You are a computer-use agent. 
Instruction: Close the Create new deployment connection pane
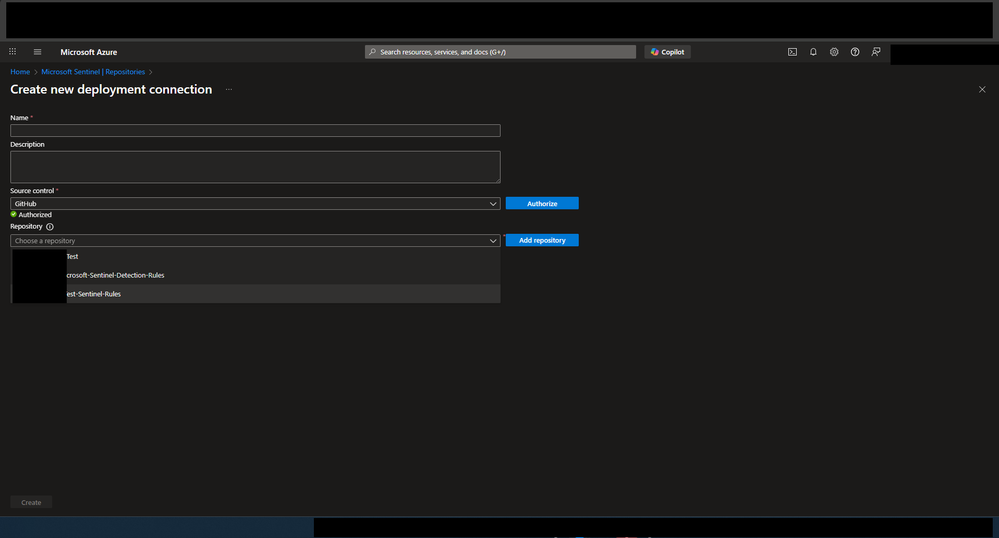click(x=982, y=89)
